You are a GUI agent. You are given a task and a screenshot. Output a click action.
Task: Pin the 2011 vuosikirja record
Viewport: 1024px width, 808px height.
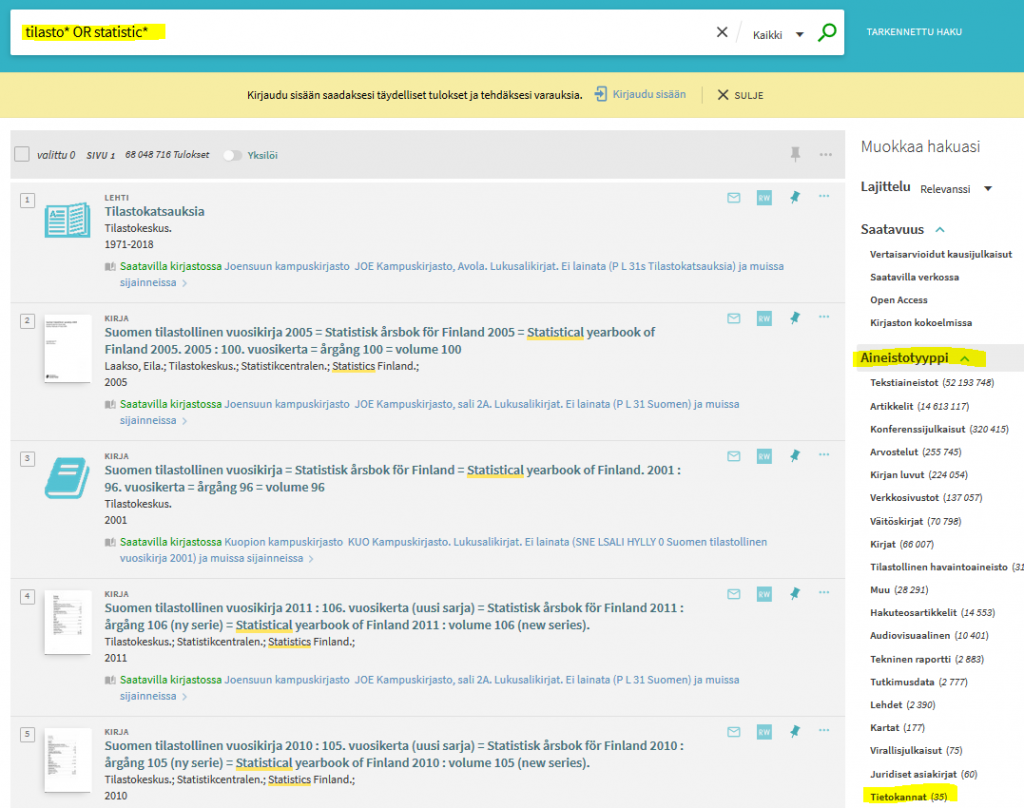pyautogui.click(x=795, y=593)
